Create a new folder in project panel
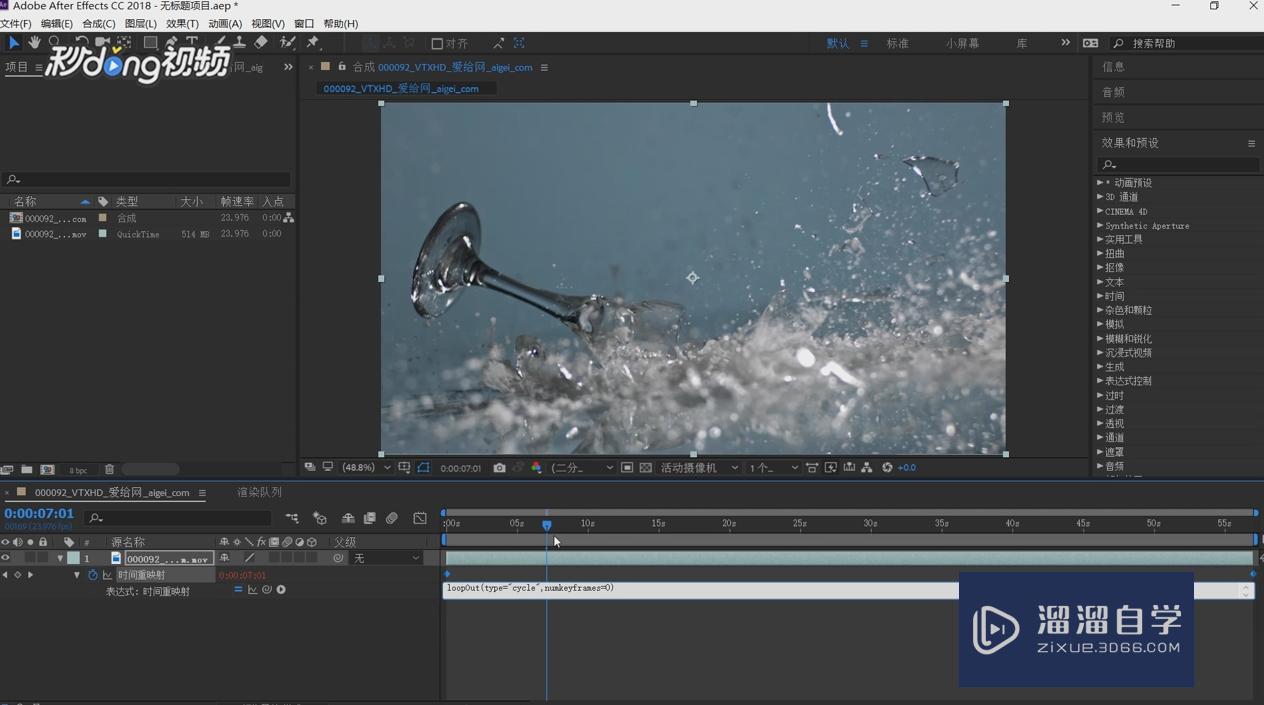 coord(27,470)
